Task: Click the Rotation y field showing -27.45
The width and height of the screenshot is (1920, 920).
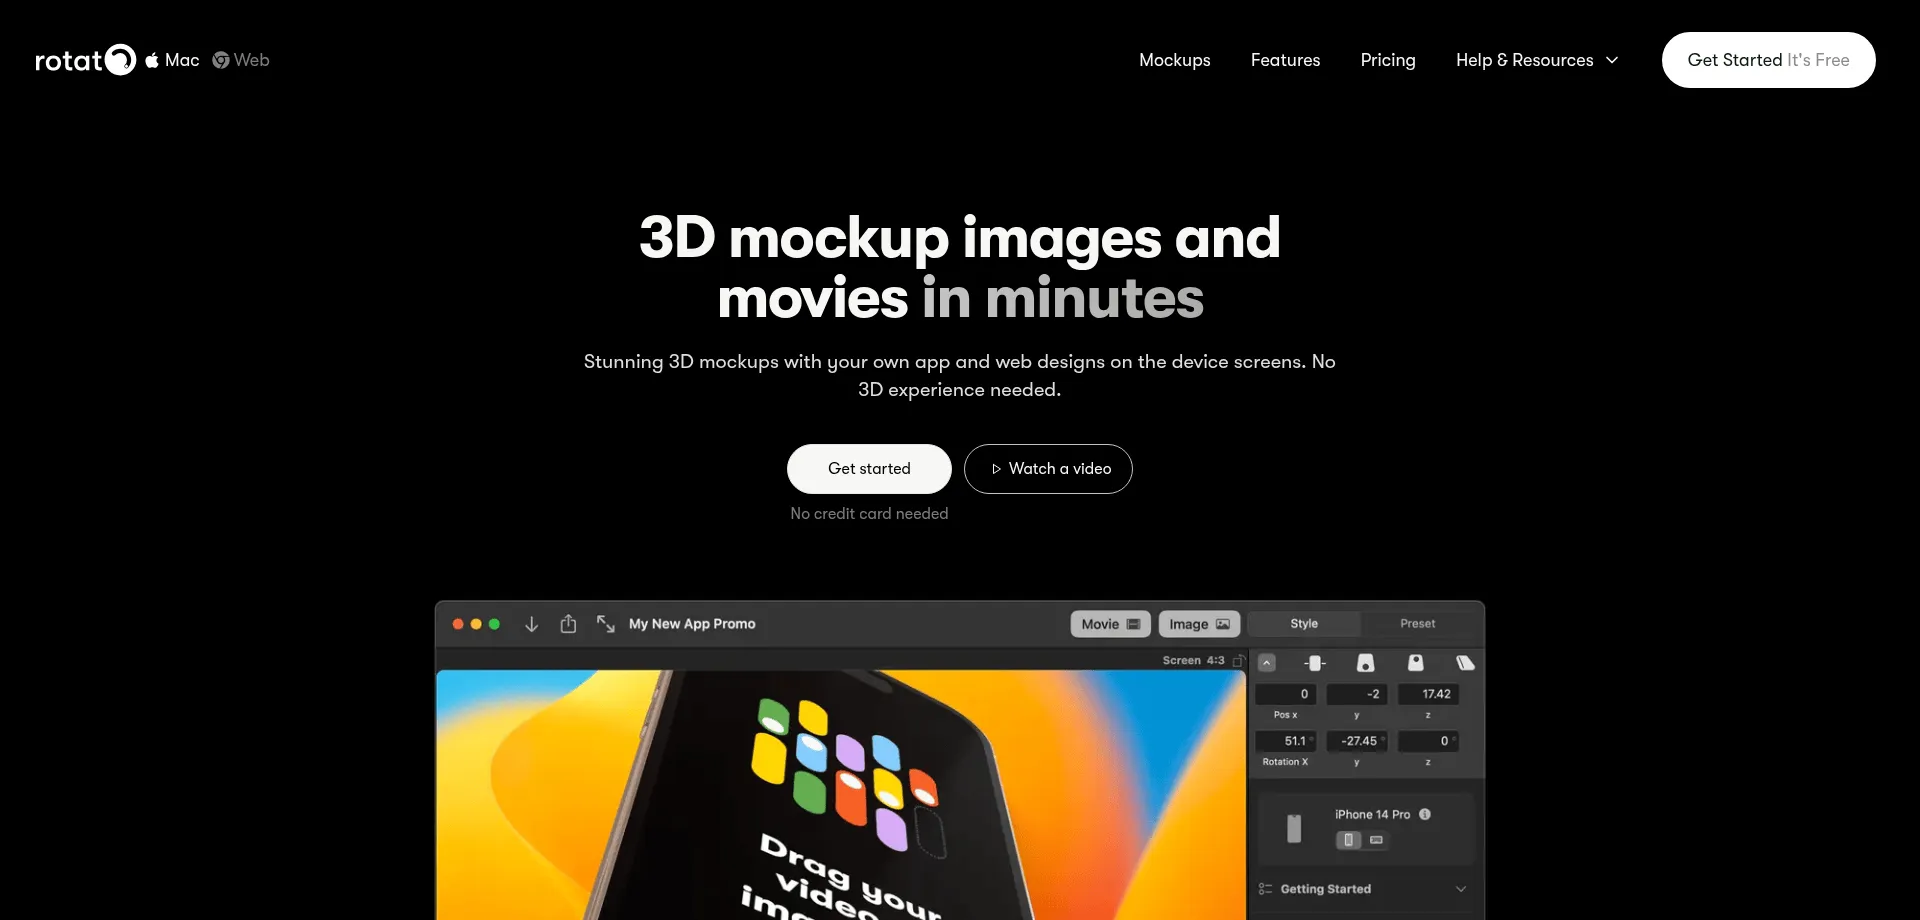Action: click(1356, 741)
